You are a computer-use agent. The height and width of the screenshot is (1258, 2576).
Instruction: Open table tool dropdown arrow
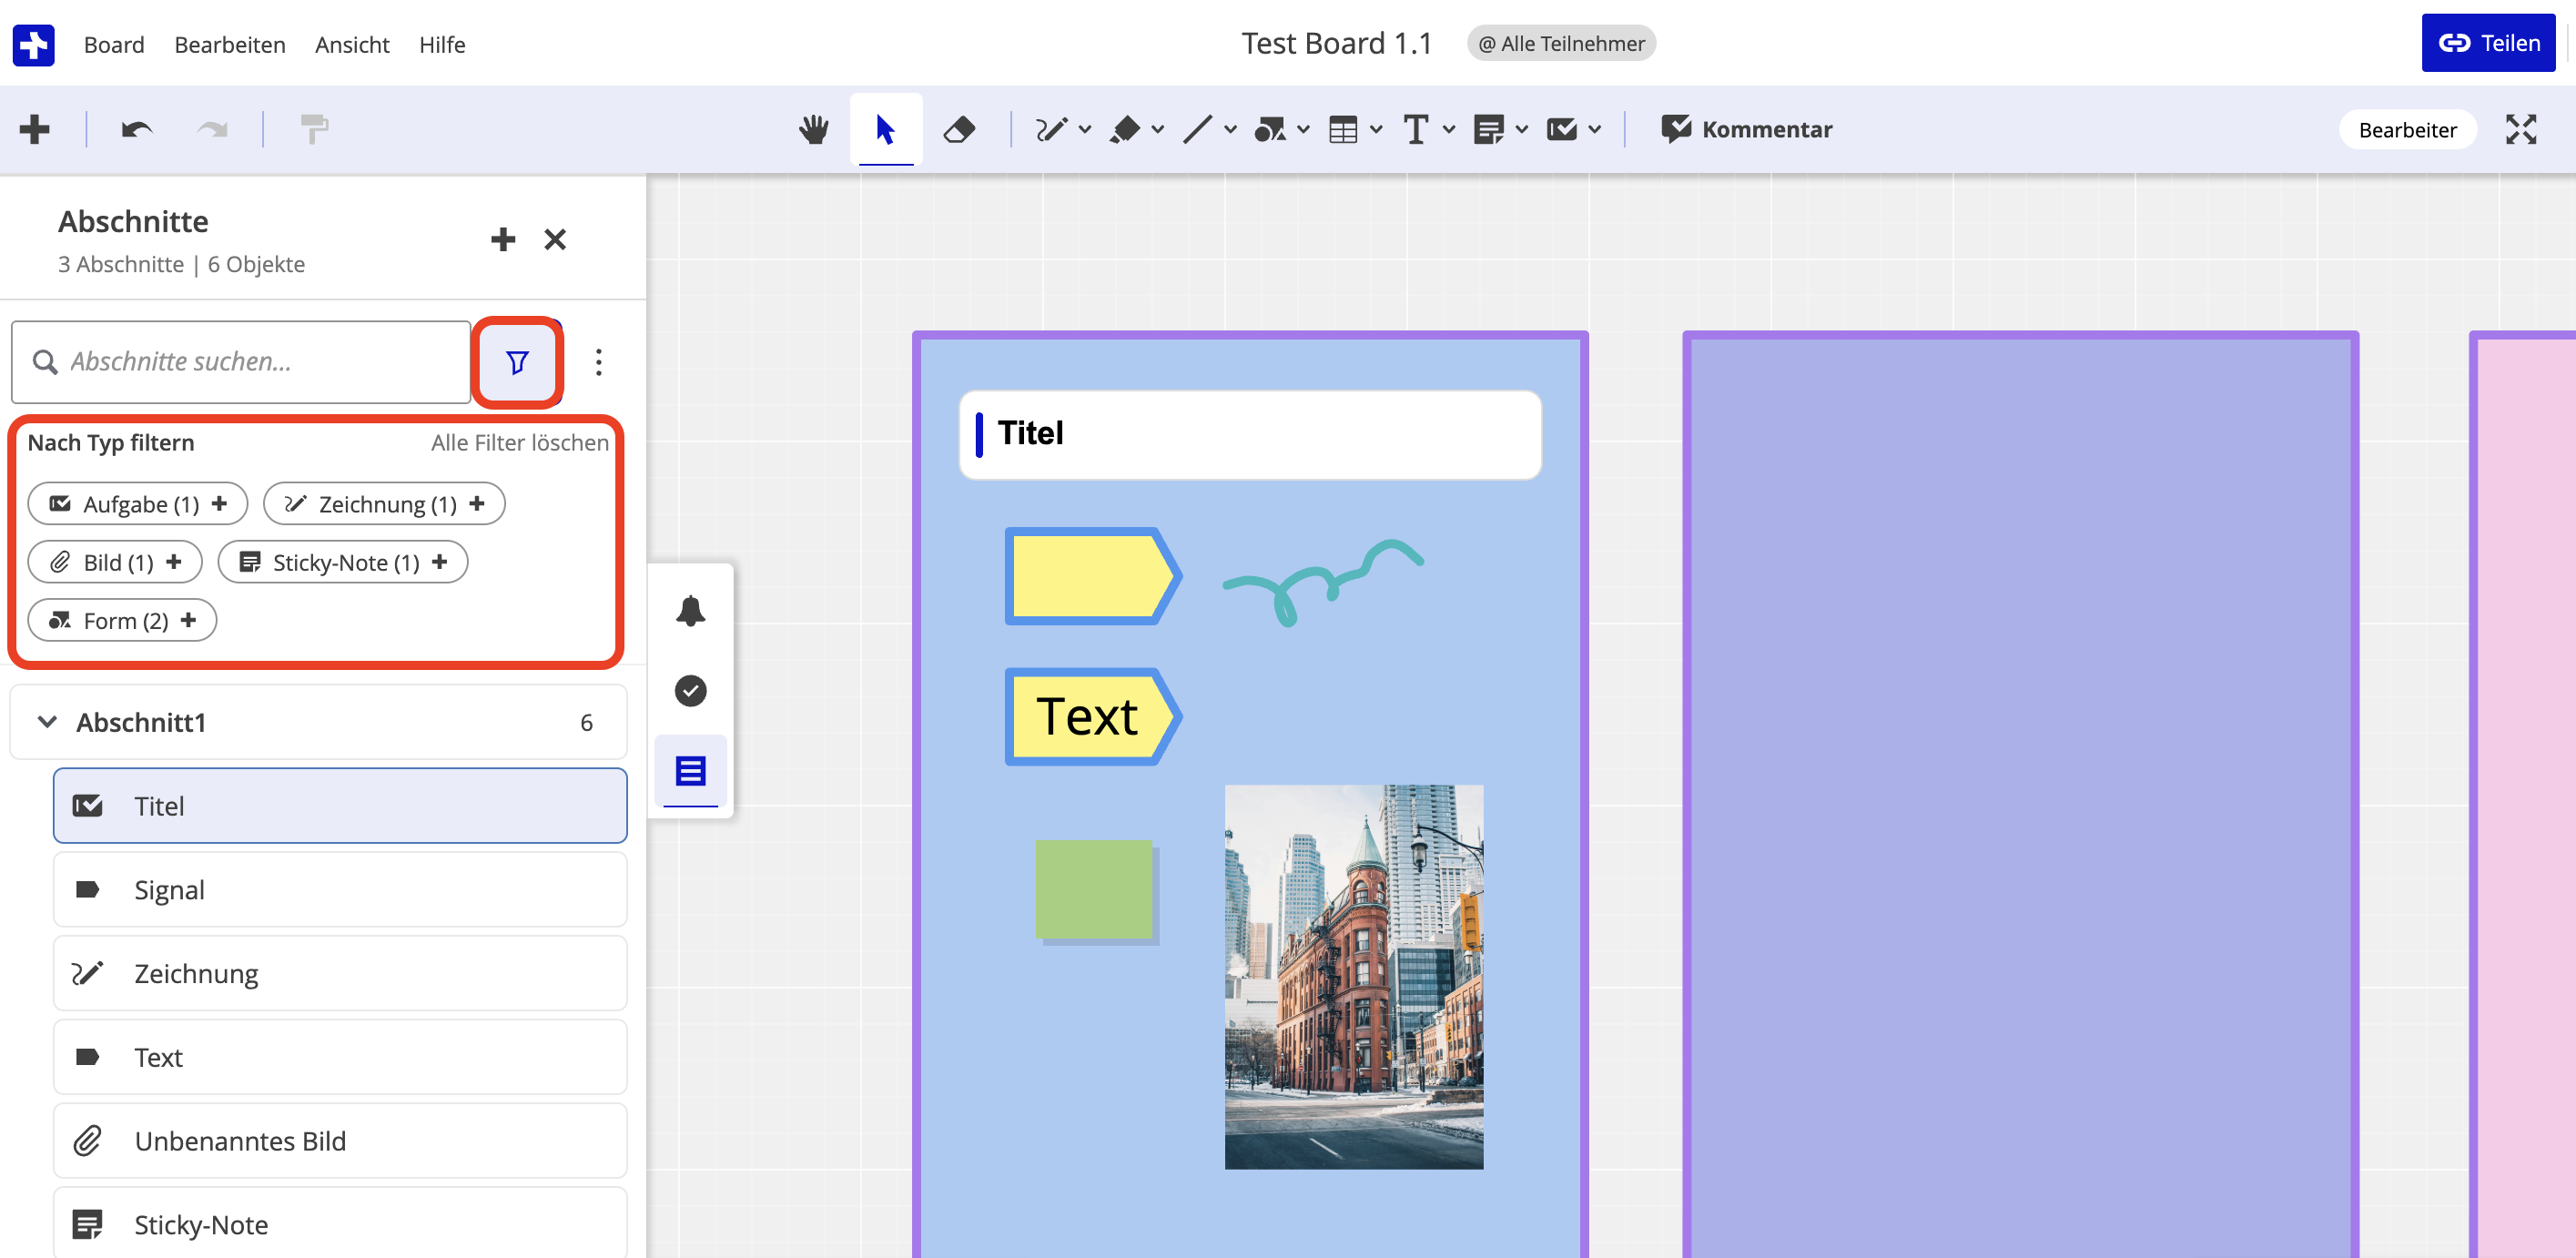[1377, 129]
